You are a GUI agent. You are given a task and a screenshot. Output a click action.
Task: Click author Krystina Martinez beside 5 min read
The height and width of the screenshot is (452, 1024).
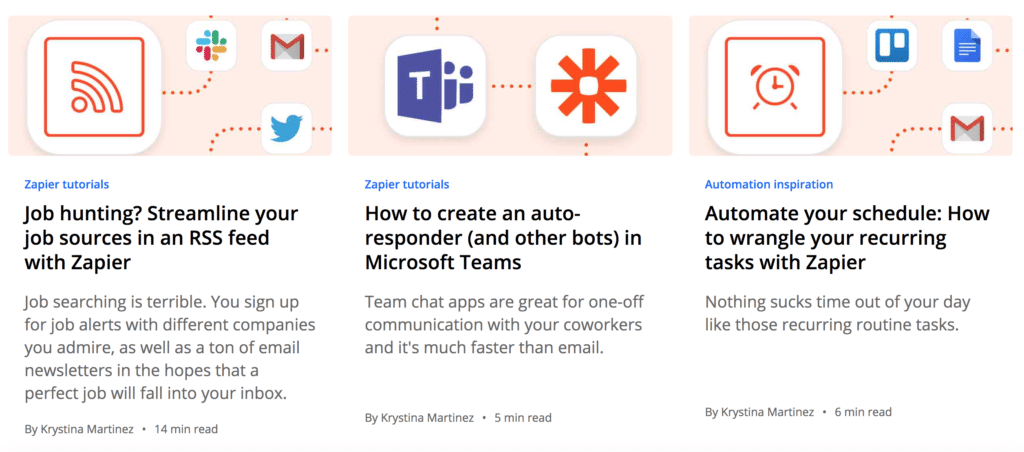point(427,417)
